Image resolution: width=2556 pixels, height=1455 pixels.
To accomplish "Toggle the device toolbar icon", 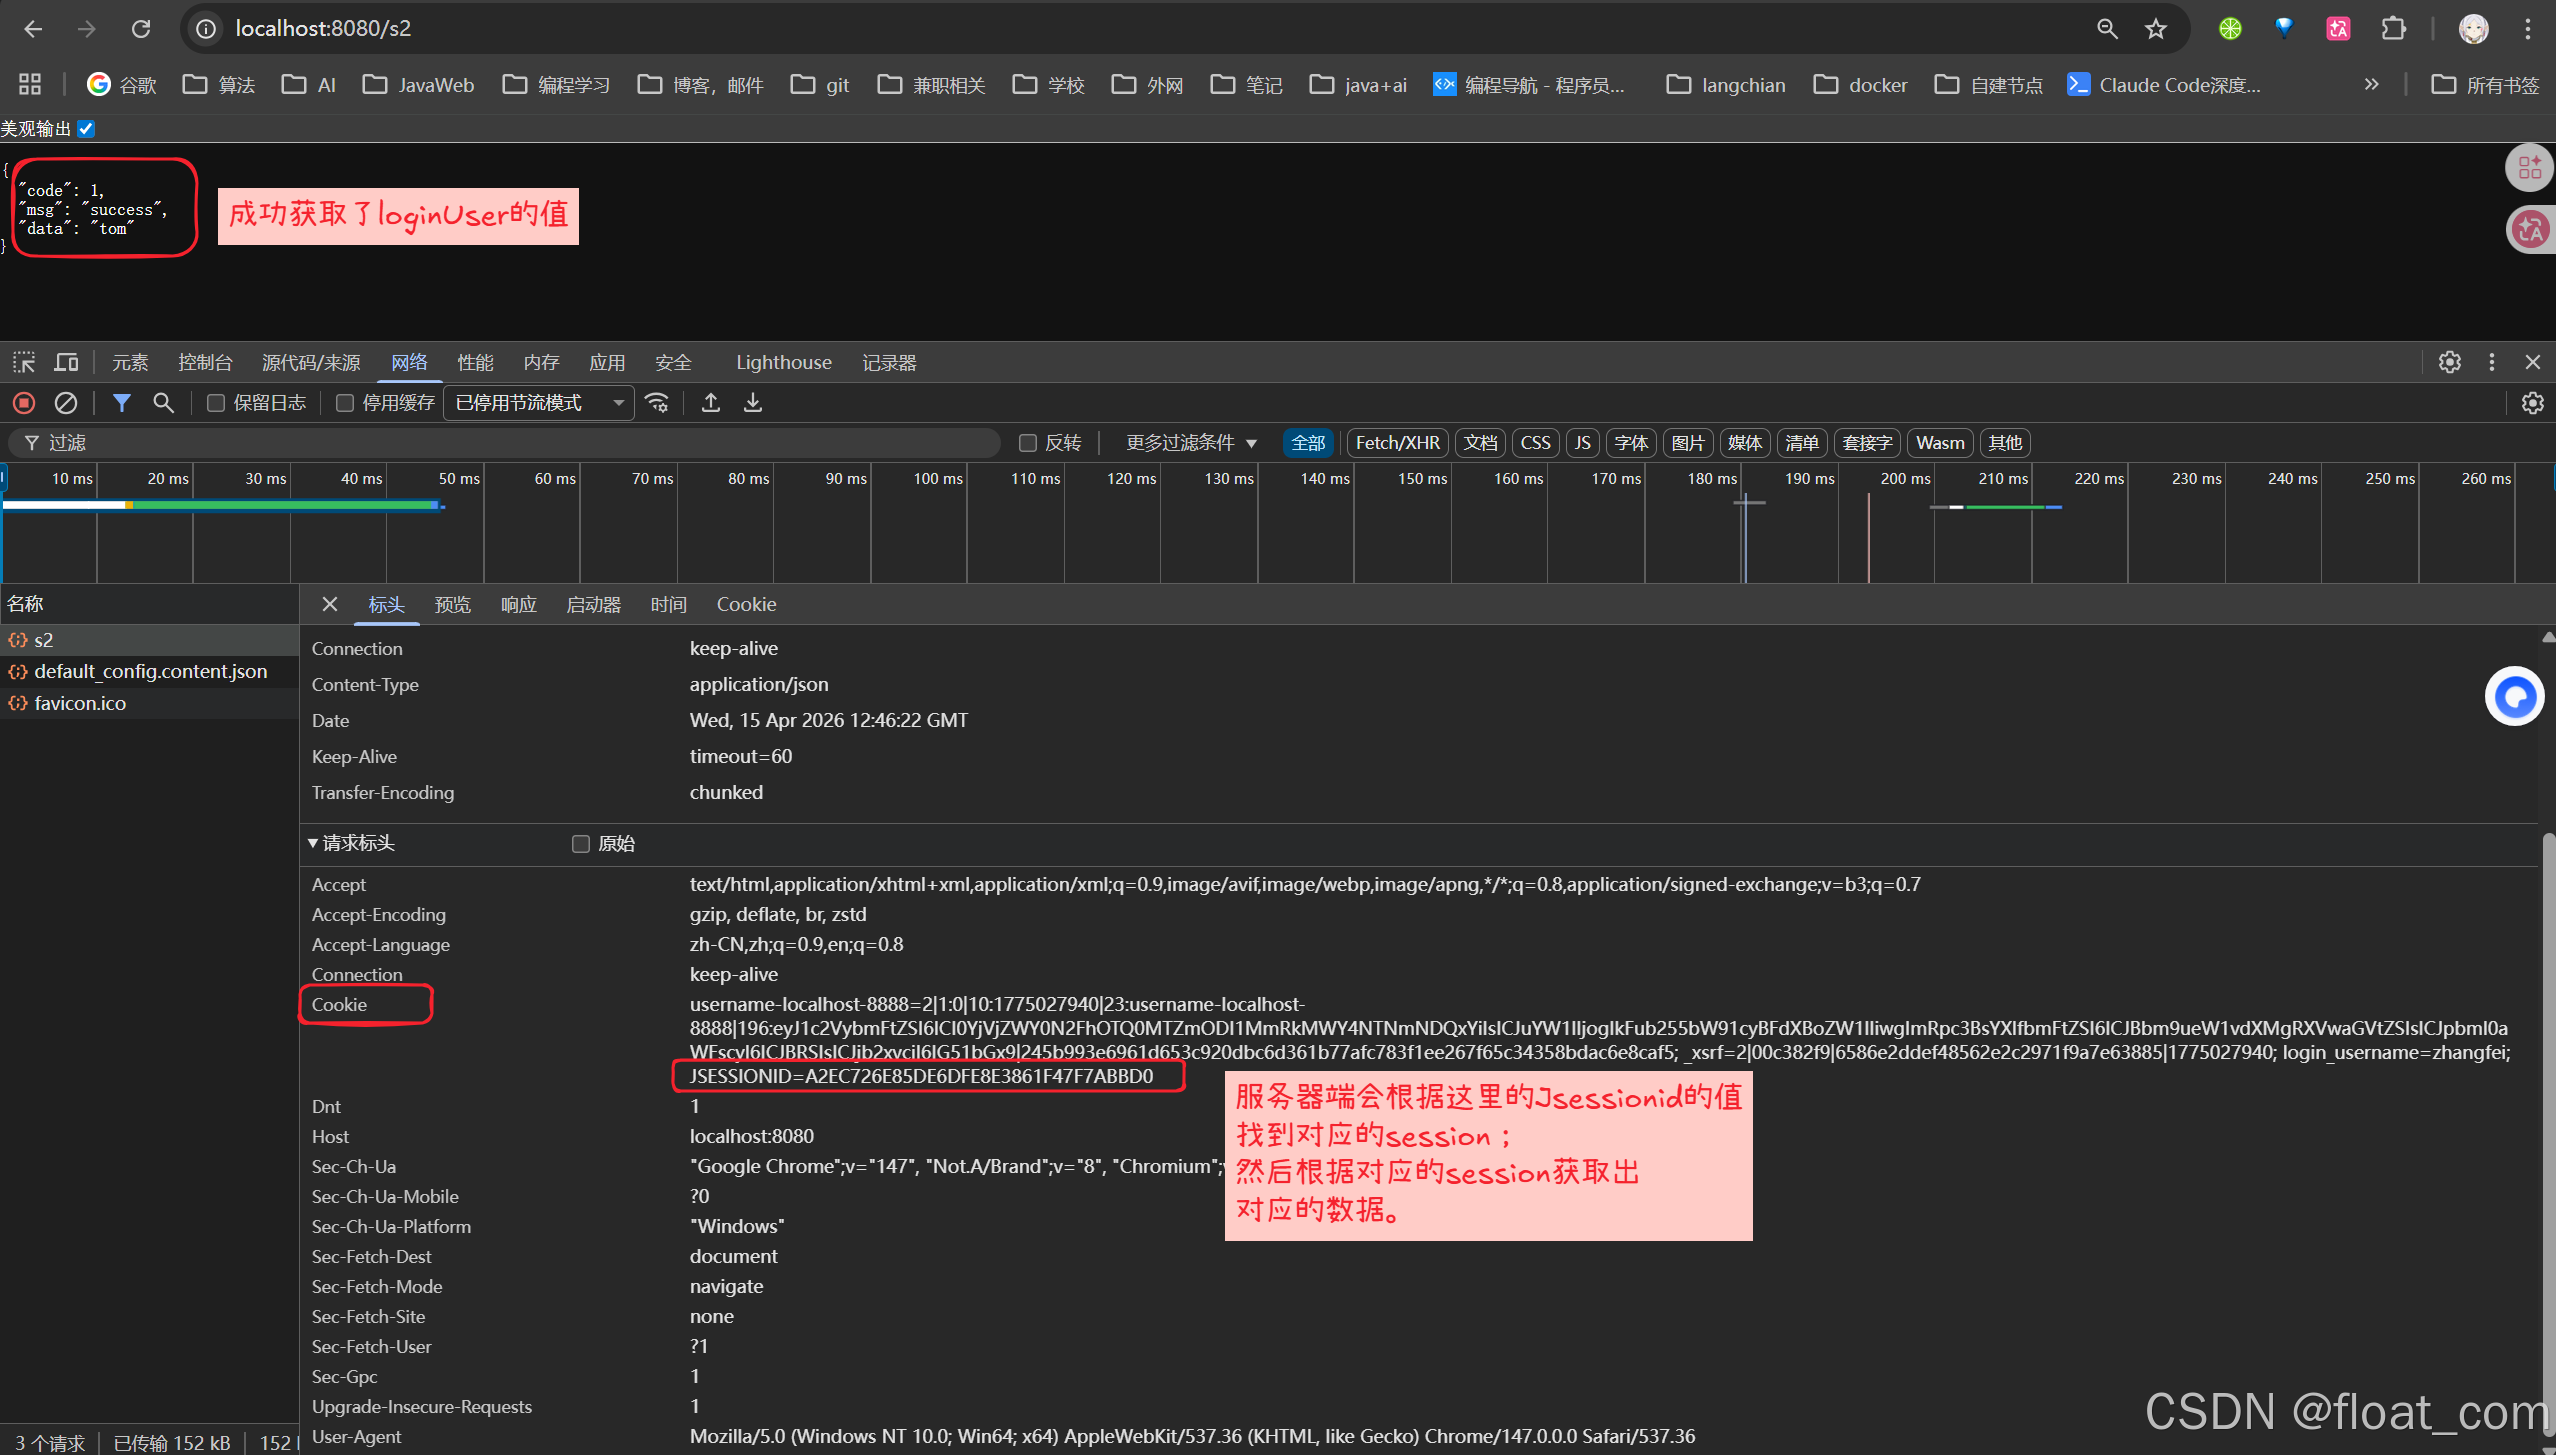I will [x=66, y=362].
